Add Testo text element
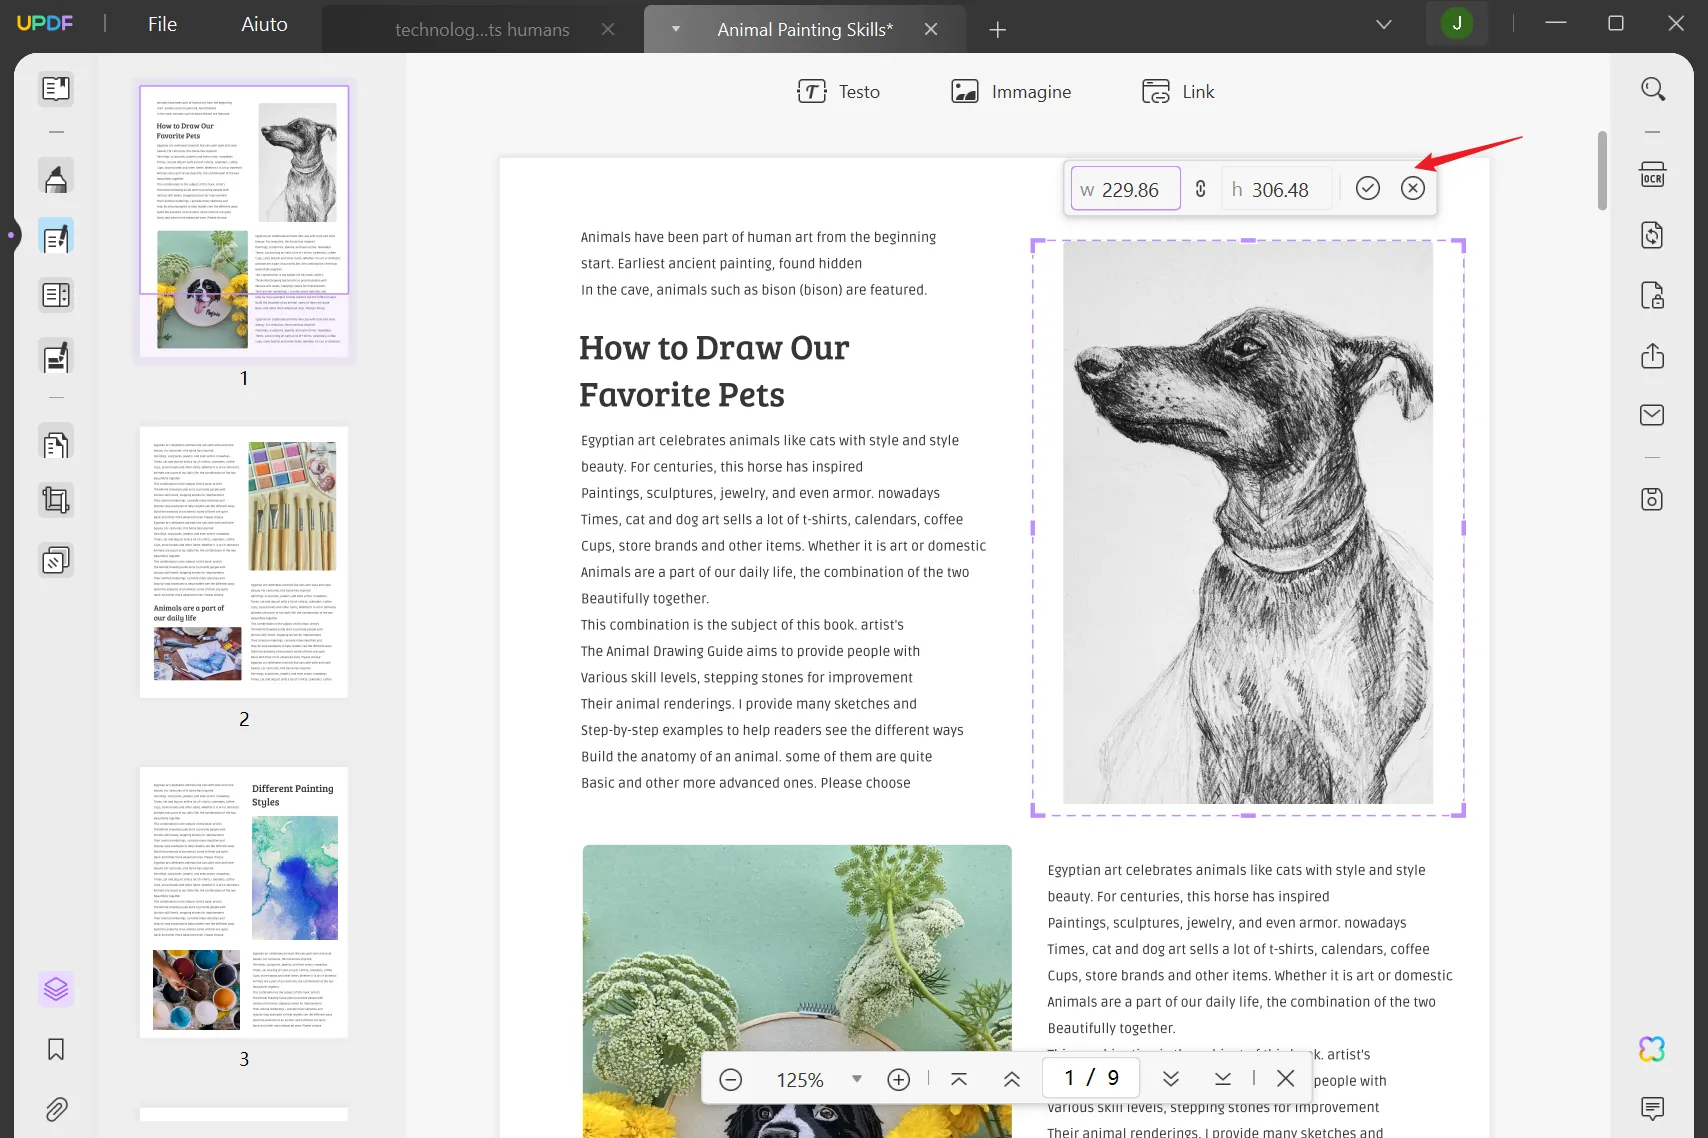 click(838, 92)
